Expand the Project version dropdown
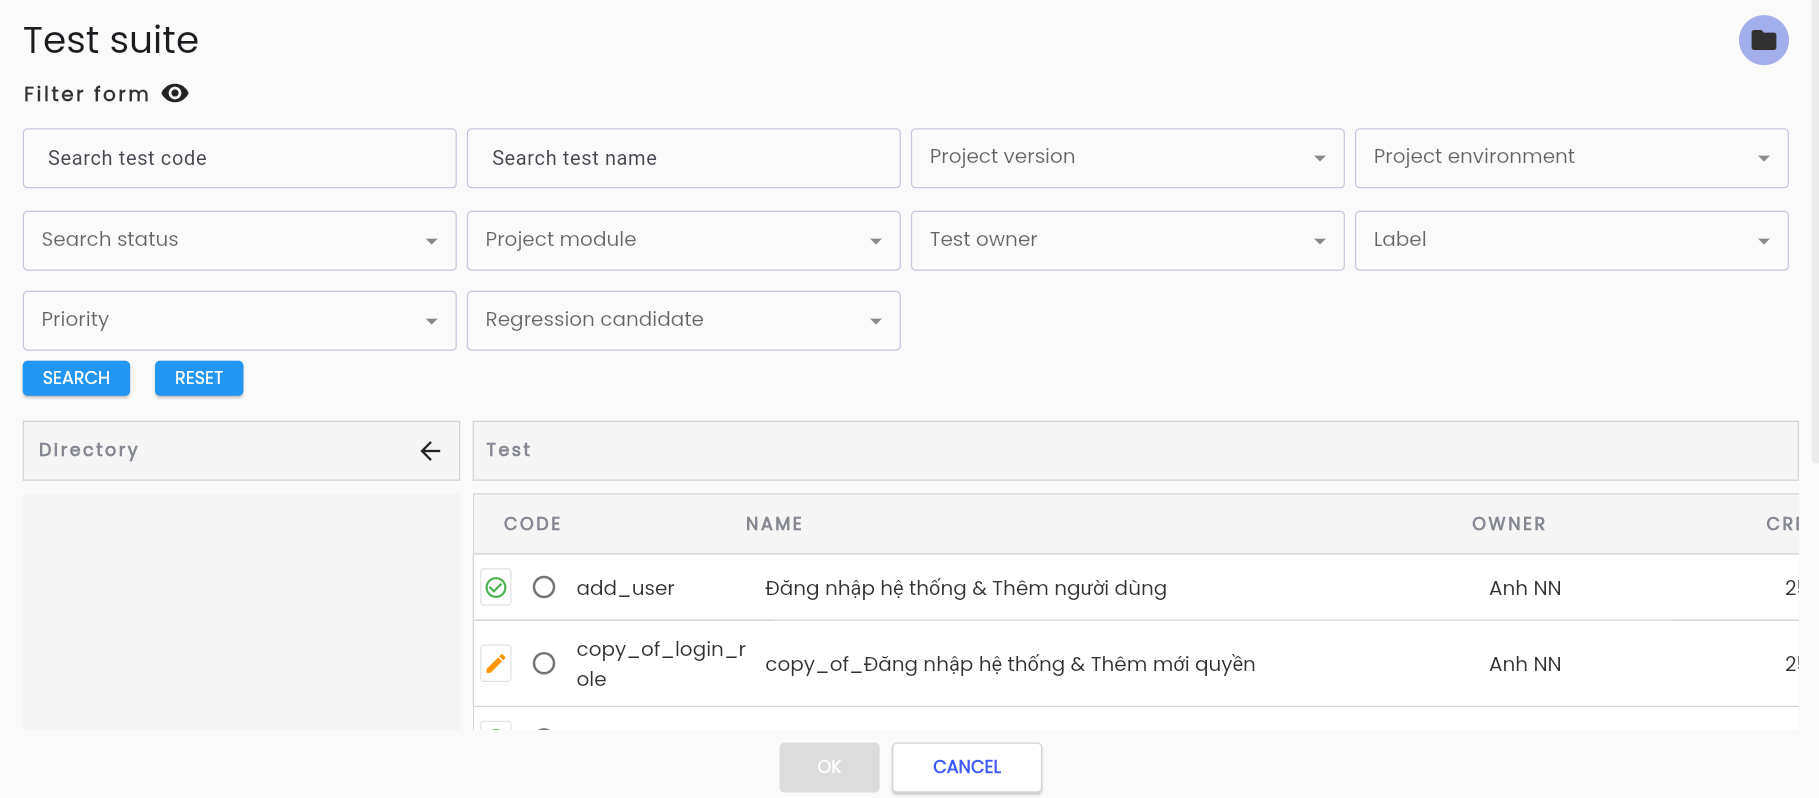 [1127, 158]
